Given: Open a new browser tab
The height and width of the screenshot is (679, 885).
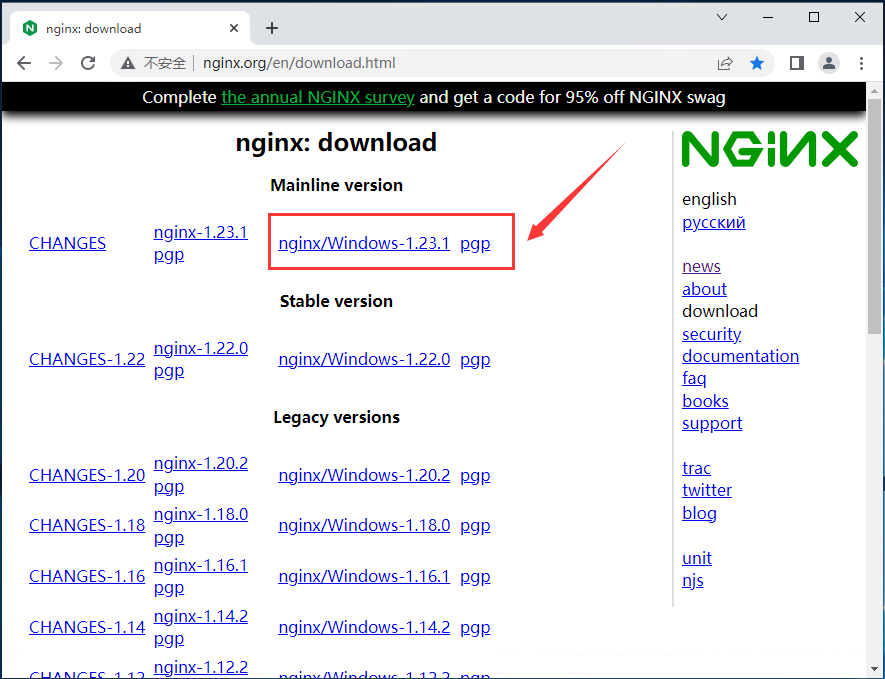Looking at the screenshot, I should 271,27.
